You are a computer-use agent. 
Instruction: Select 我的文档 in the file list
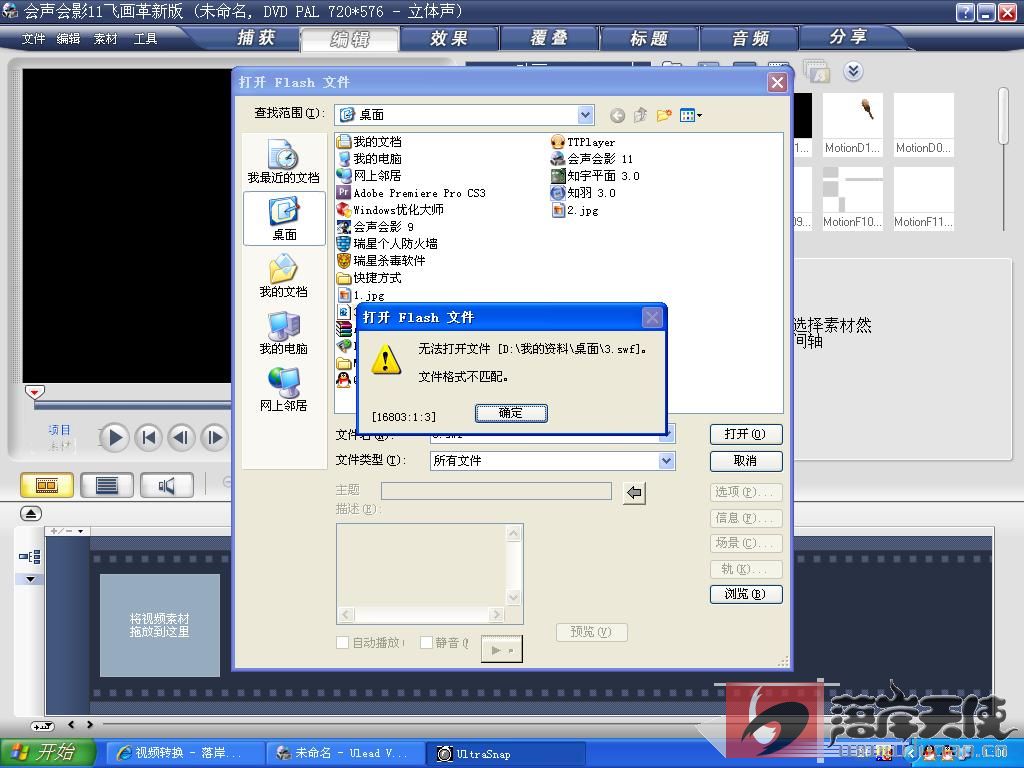tap(370, 142)
